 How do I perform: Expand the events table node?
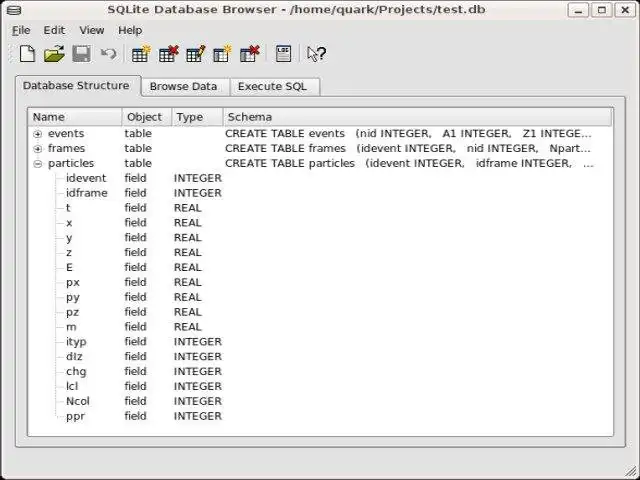pyautogui.click(x=38, y=134)
